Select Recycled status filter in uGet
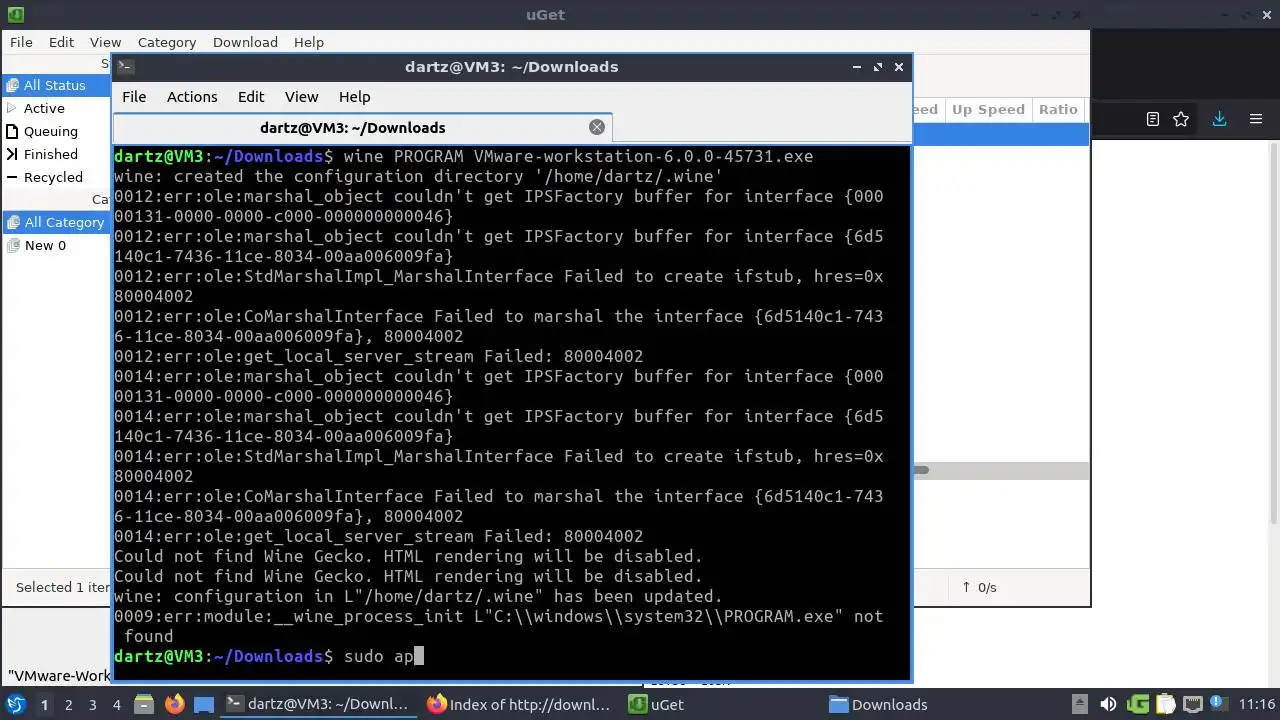This screenshot has height=720, width=1280. click(57, 177)
